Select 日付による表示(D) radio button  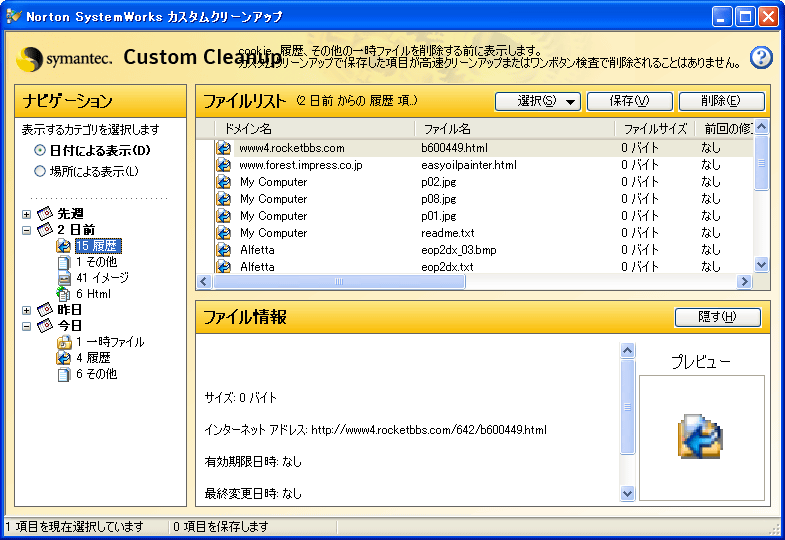click(40, 150)
